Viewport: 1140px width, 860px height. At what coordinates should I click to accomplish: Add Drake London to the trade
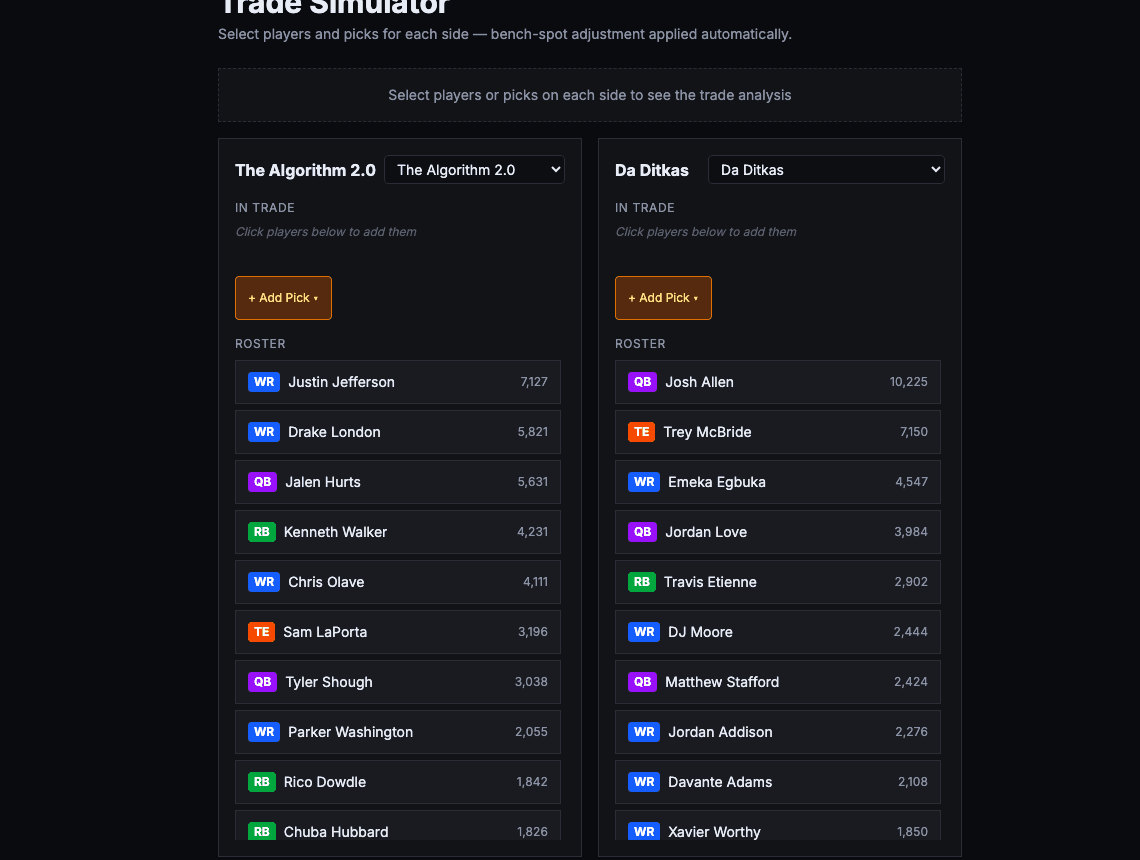coord(398,432)
